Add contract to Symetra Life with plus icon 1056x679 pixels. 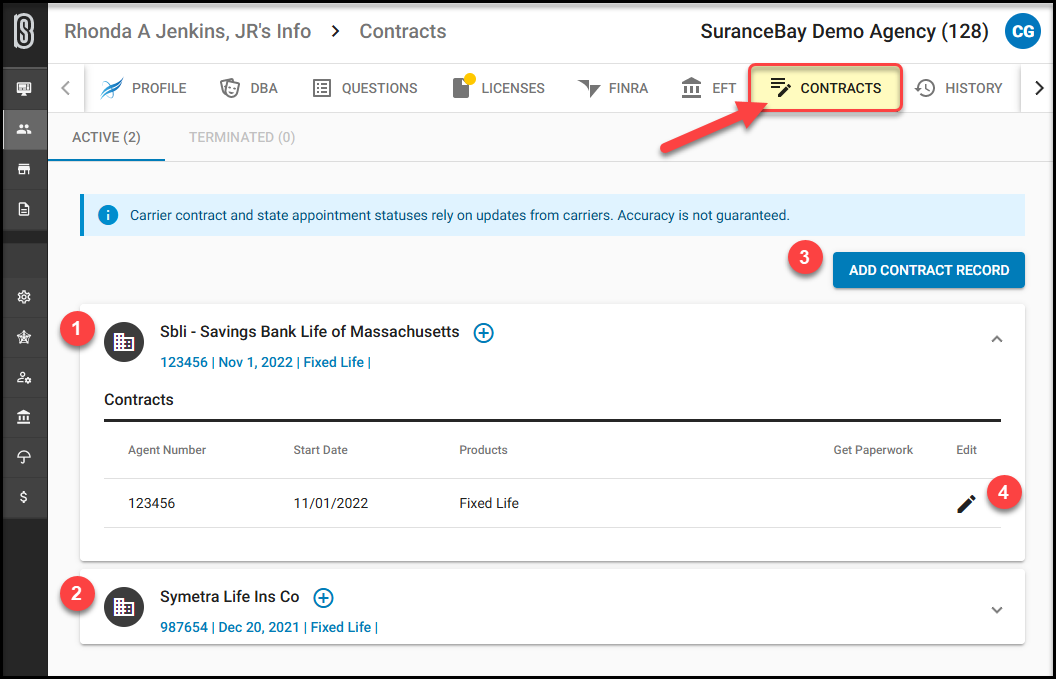[324, 597]
